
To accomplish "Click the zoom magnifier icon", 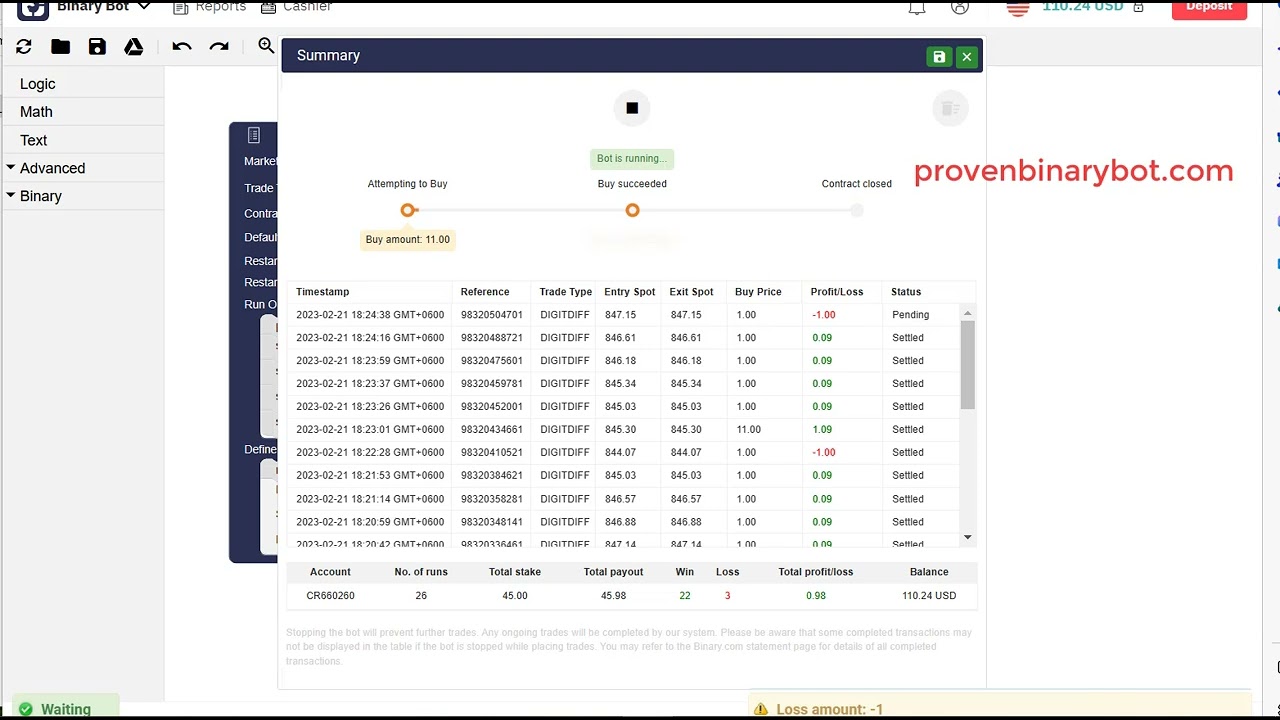I will click(266, 46).
